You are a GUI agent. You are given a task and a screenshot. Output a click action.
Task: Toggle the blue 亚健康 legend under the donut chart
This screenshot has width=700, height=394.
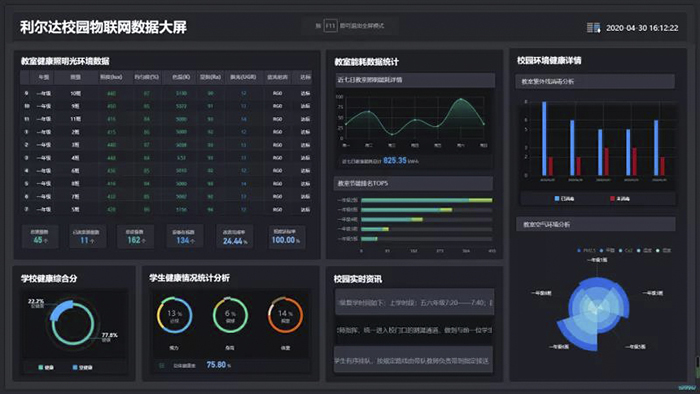tap(83, 367)
